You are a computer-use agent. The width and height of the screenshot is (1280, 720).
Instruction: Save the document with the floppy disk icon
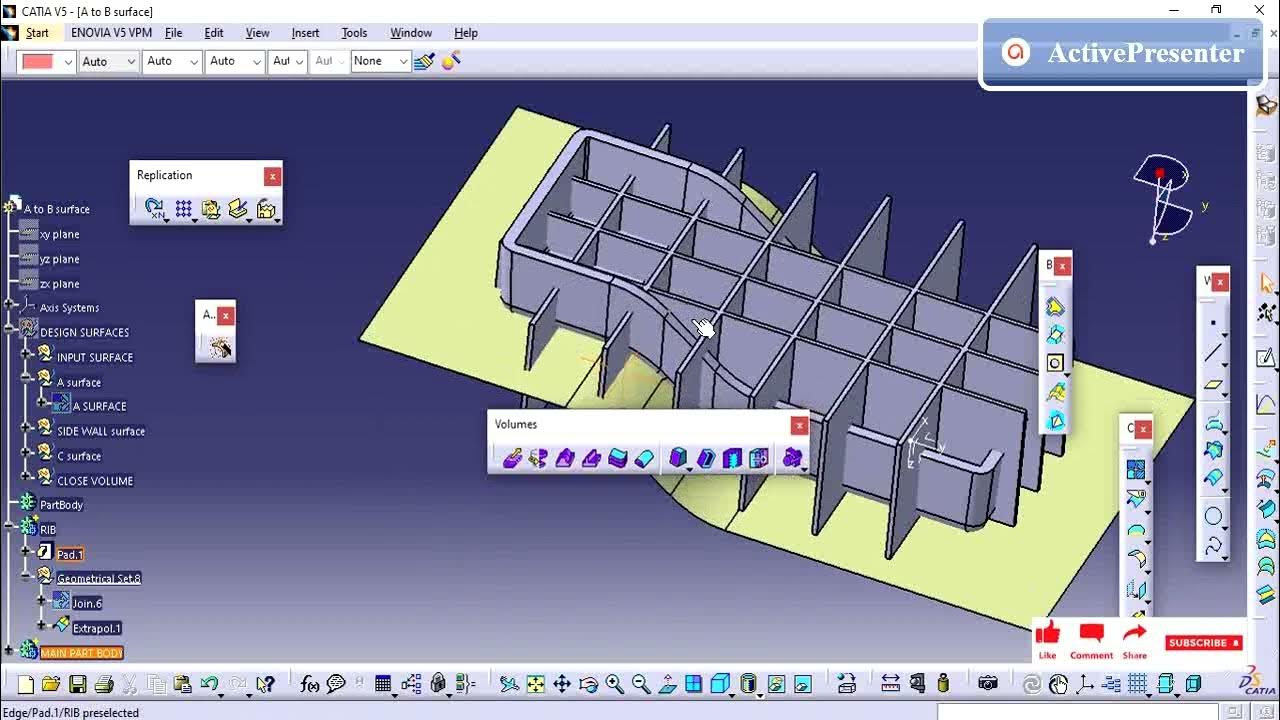coord(78,684)
